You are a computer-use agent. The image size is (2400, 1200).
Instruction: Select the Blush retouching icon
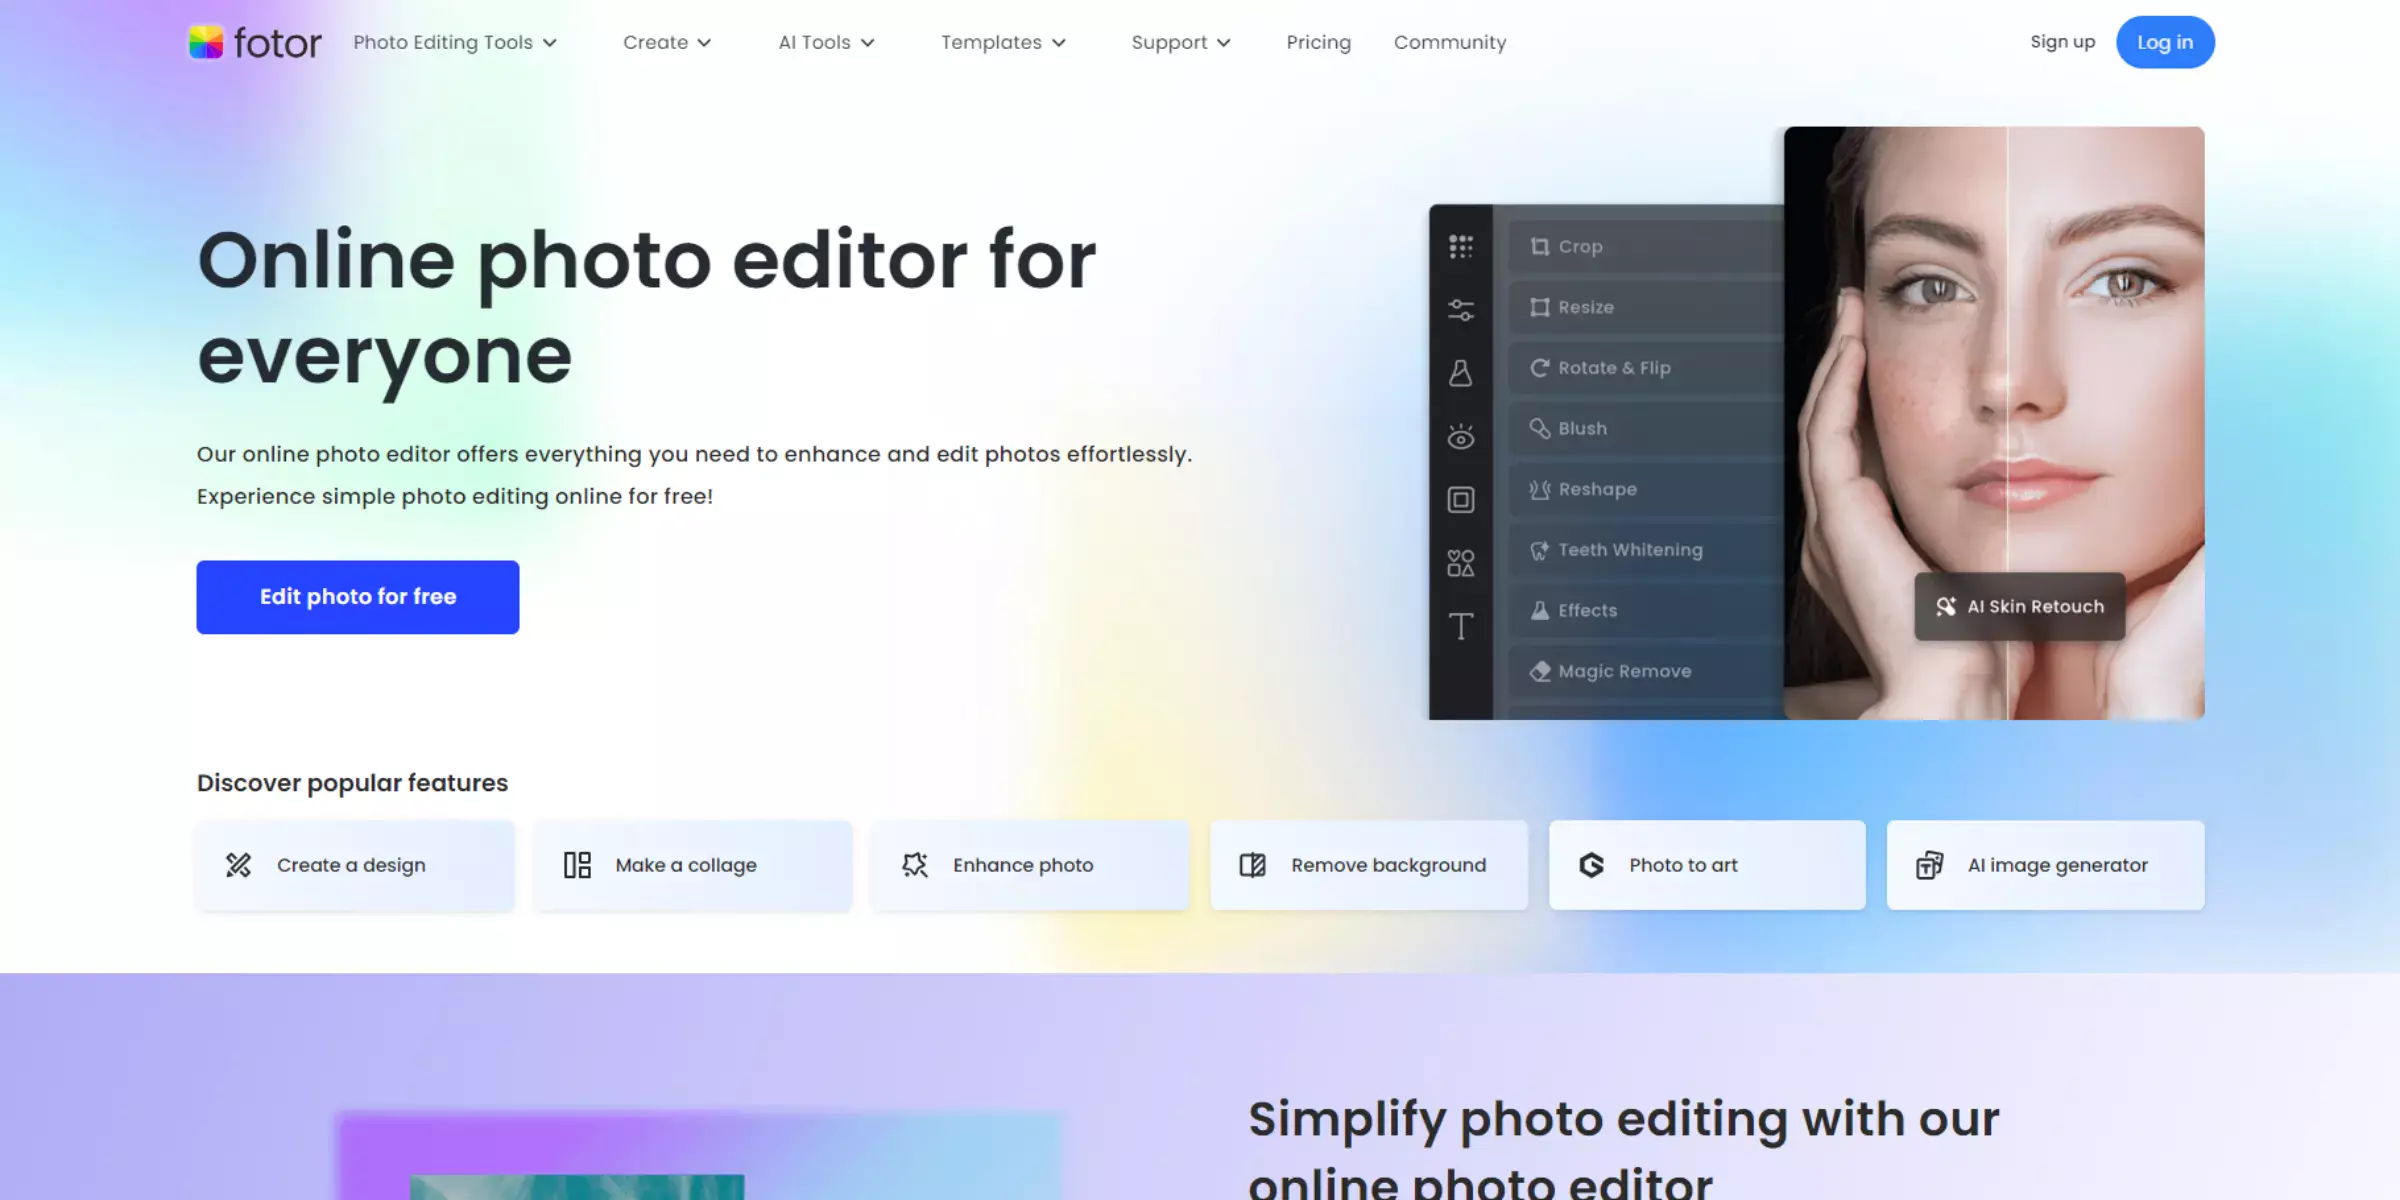click(x=1538, y=429)
